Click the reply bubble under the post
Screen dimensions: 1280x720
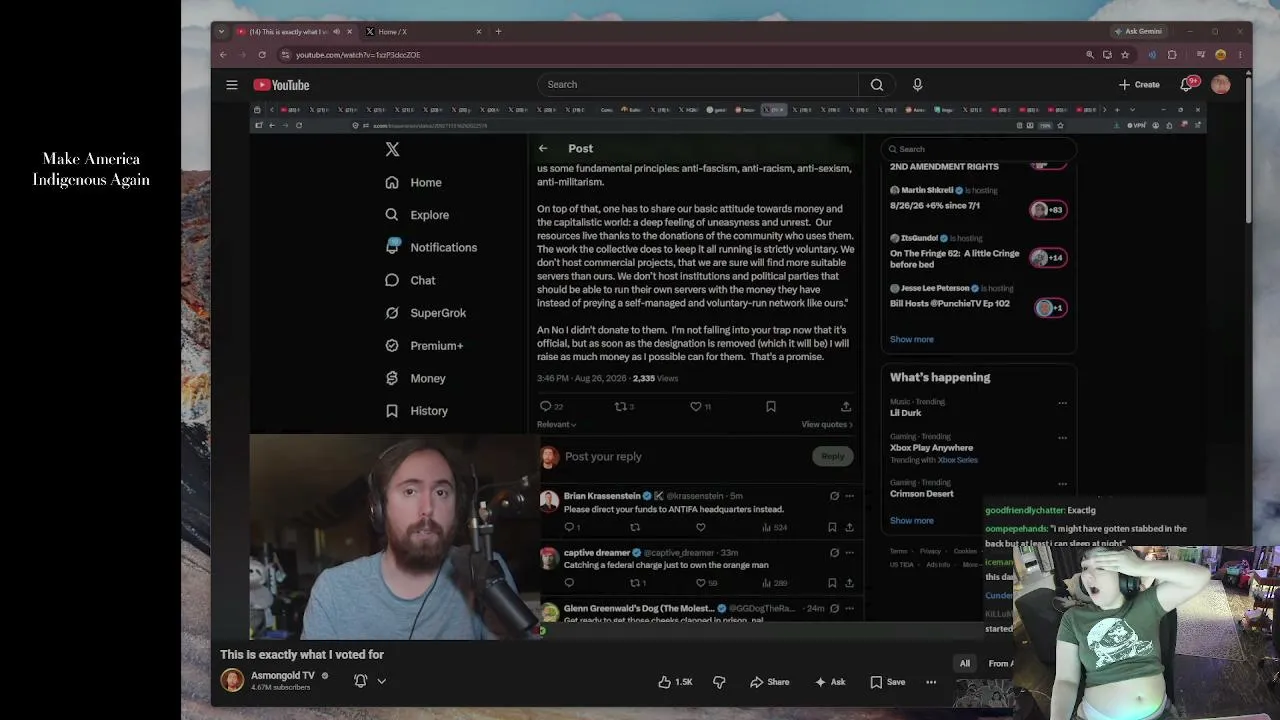(x=546, y=406)
